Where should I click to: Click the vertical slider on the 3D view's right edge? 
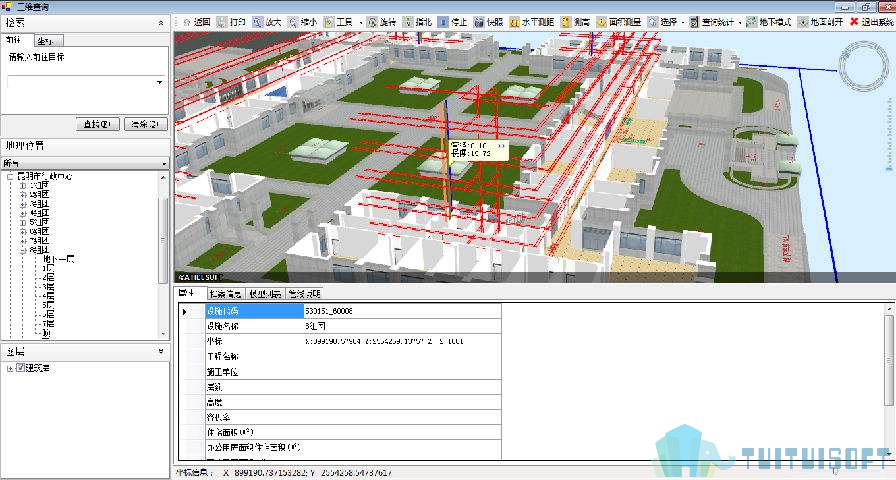(890, 134)
